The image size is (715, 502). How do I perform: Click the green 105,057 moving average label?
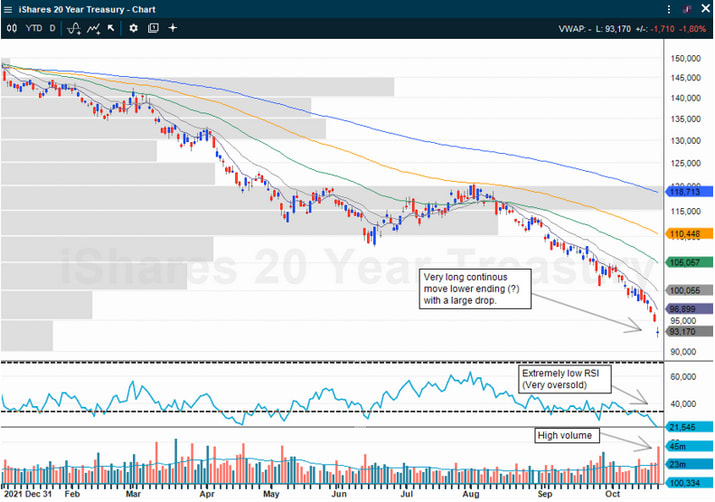[x=689, y=262]
